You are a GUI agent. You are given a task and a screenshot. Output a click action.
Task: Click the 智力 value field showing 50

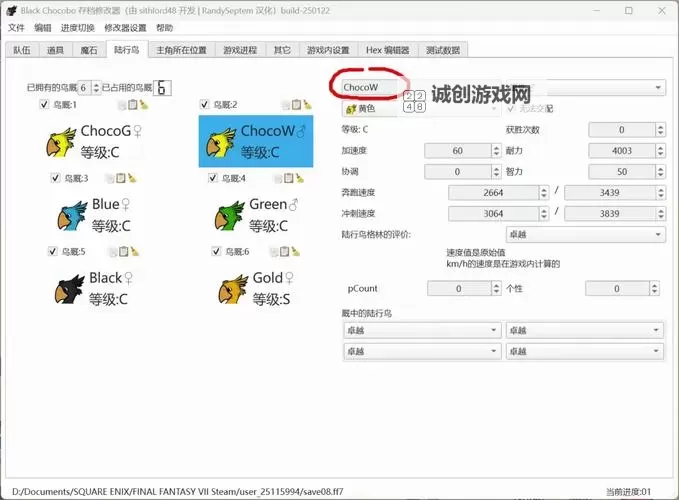(622, 172)
